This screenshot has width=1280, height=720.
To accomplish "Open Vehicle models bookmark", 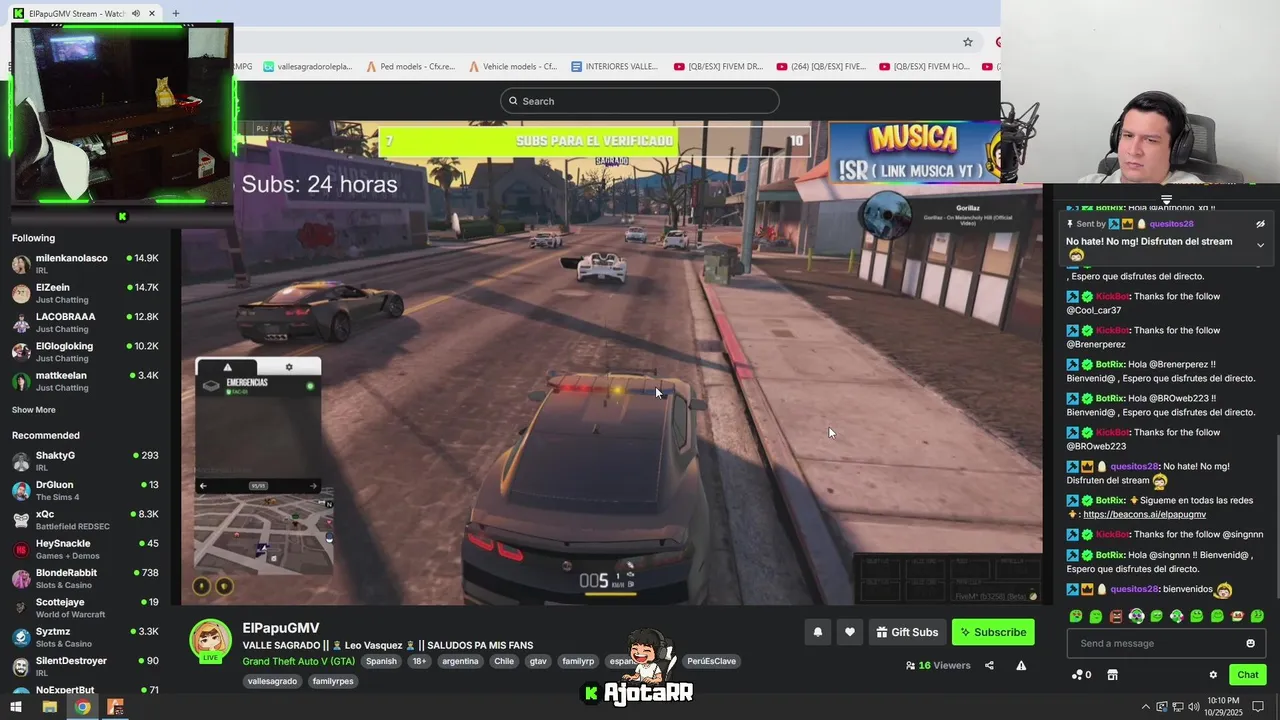I will pos(512,67).
